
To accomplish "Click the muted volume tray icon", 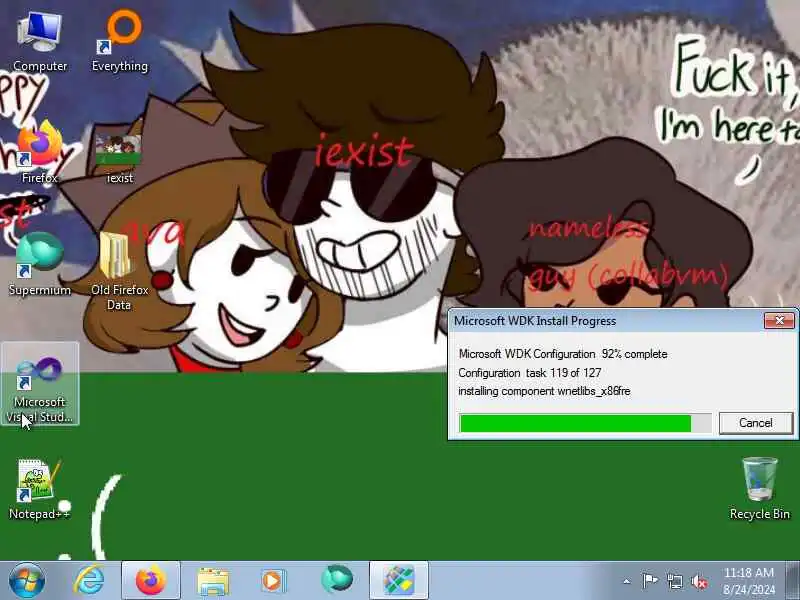I will click(699, 581).
